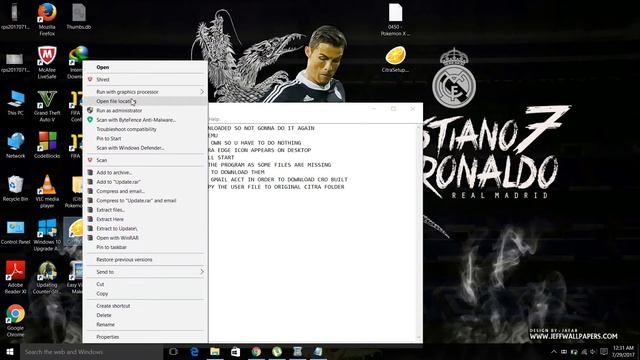Select Google Chrome desktop shortcut
The height and width of the screenshot is (360, 640).
pyautogui.click(x=16, y=321)
